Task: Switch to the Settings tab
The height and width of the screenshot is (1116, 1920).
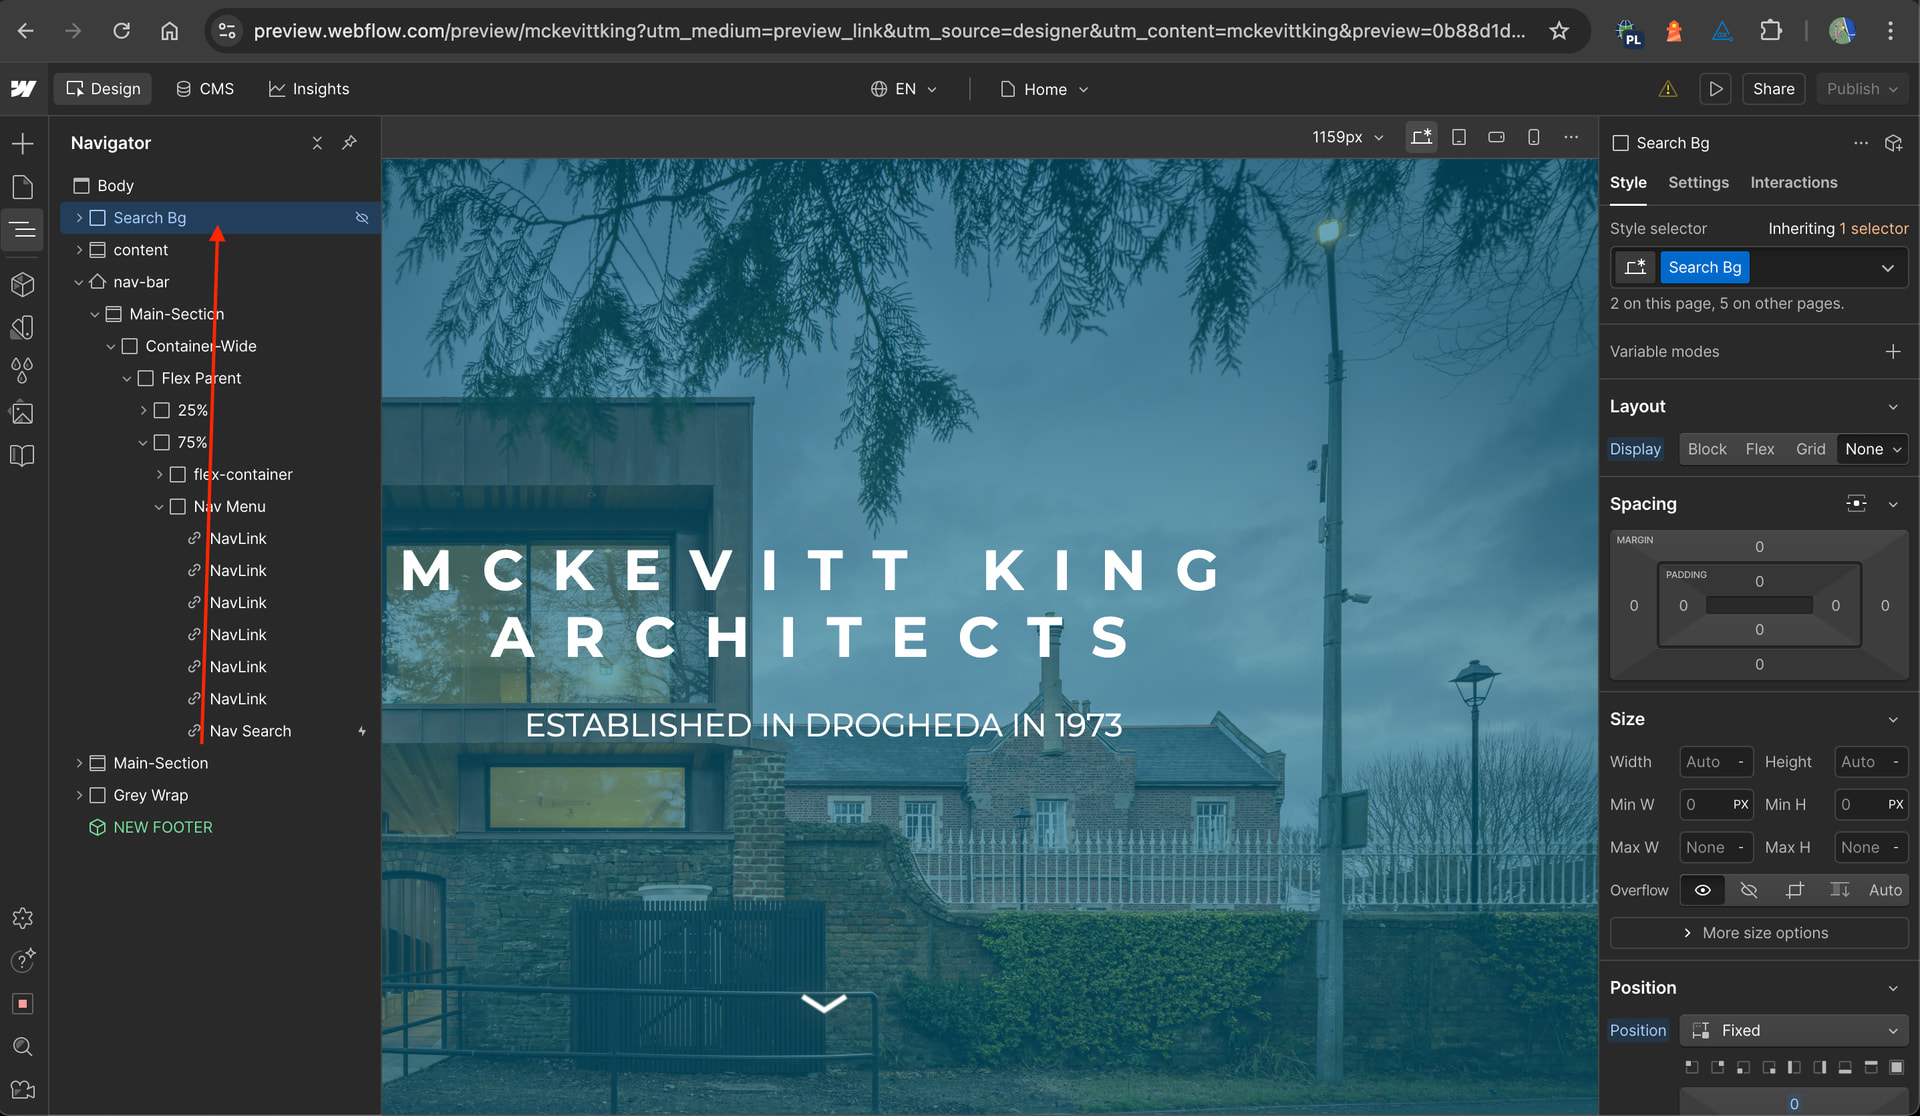Action: pos(1698,182)
